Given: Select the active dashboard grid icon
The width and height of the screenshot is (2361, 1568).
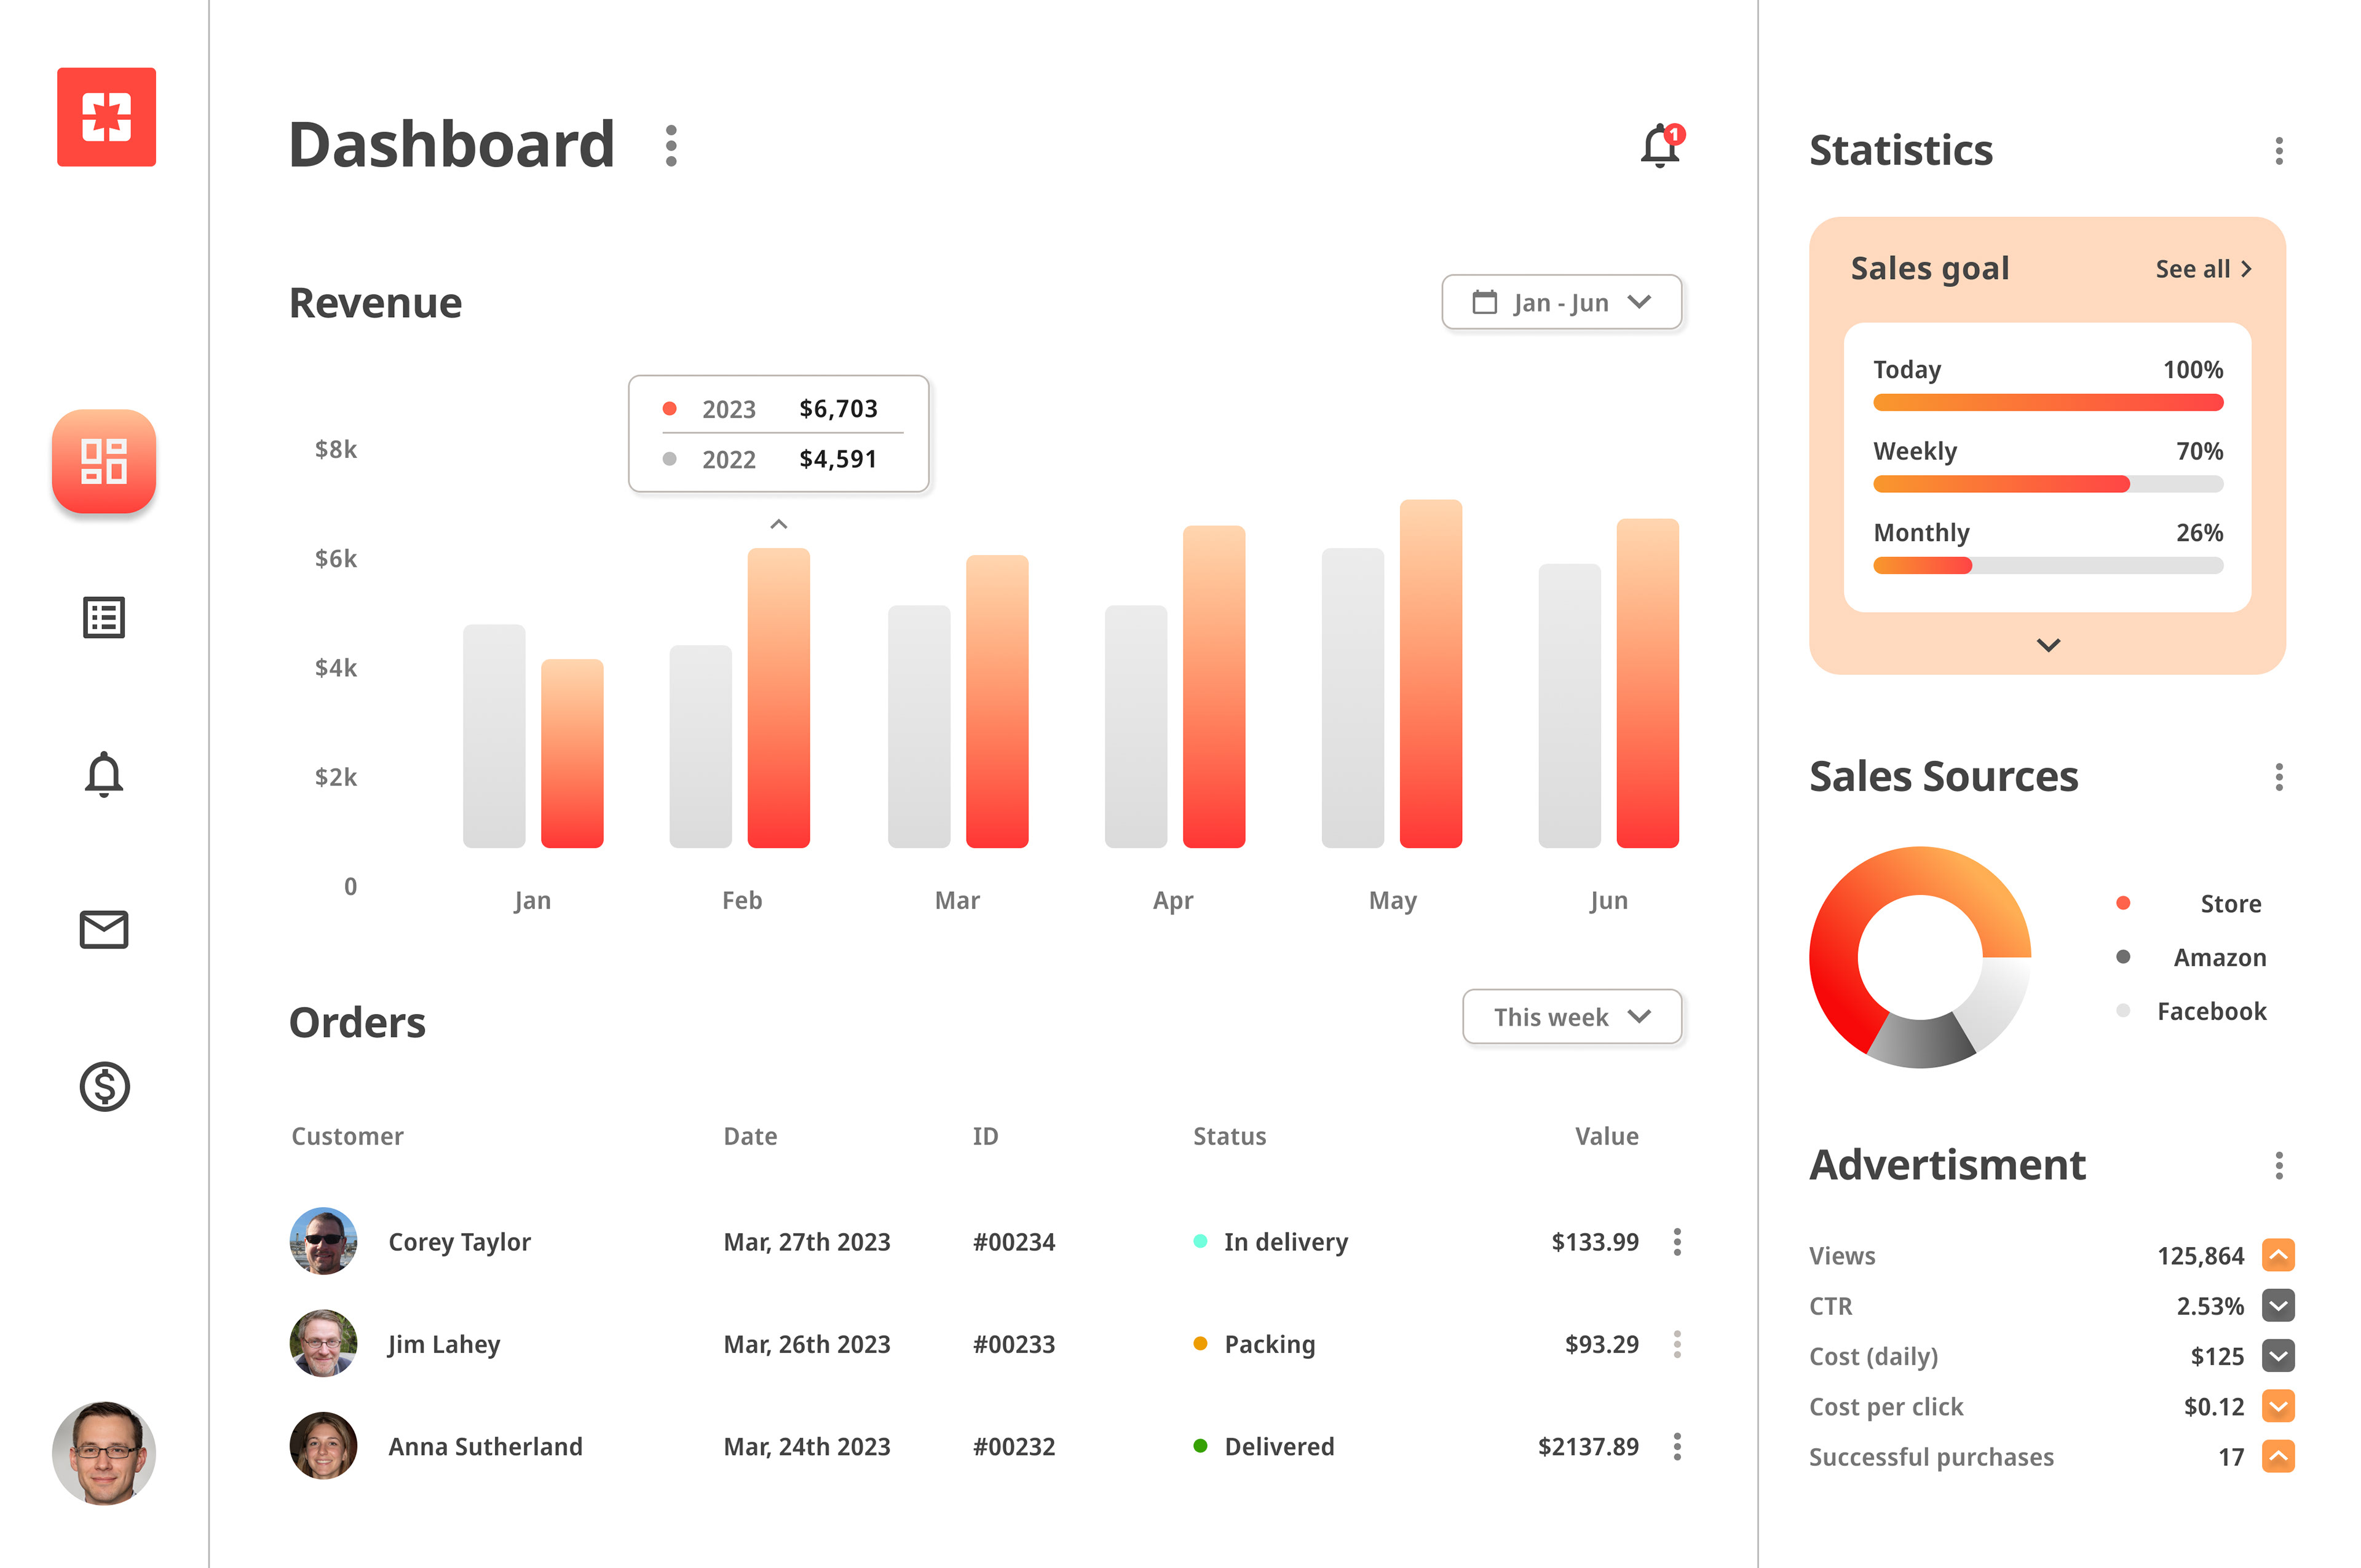Looking at the screenshot, I should 104,461.
